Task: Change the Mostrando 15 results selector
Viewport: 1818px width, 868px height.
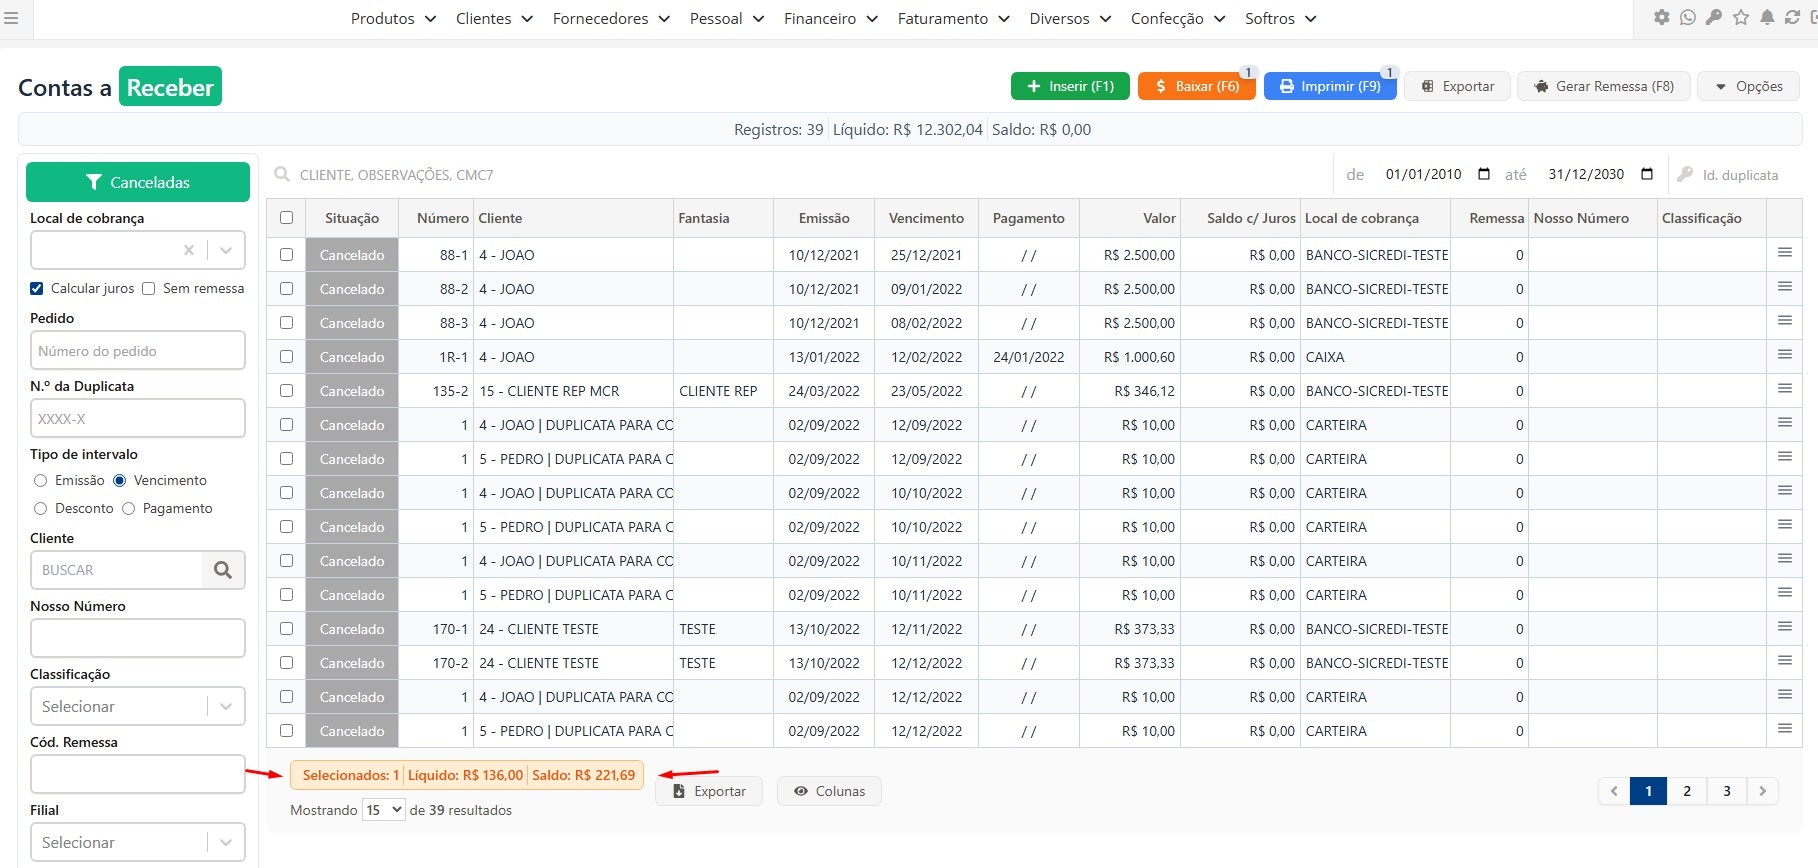Action: pyautogui.click(x=384, y=810)
